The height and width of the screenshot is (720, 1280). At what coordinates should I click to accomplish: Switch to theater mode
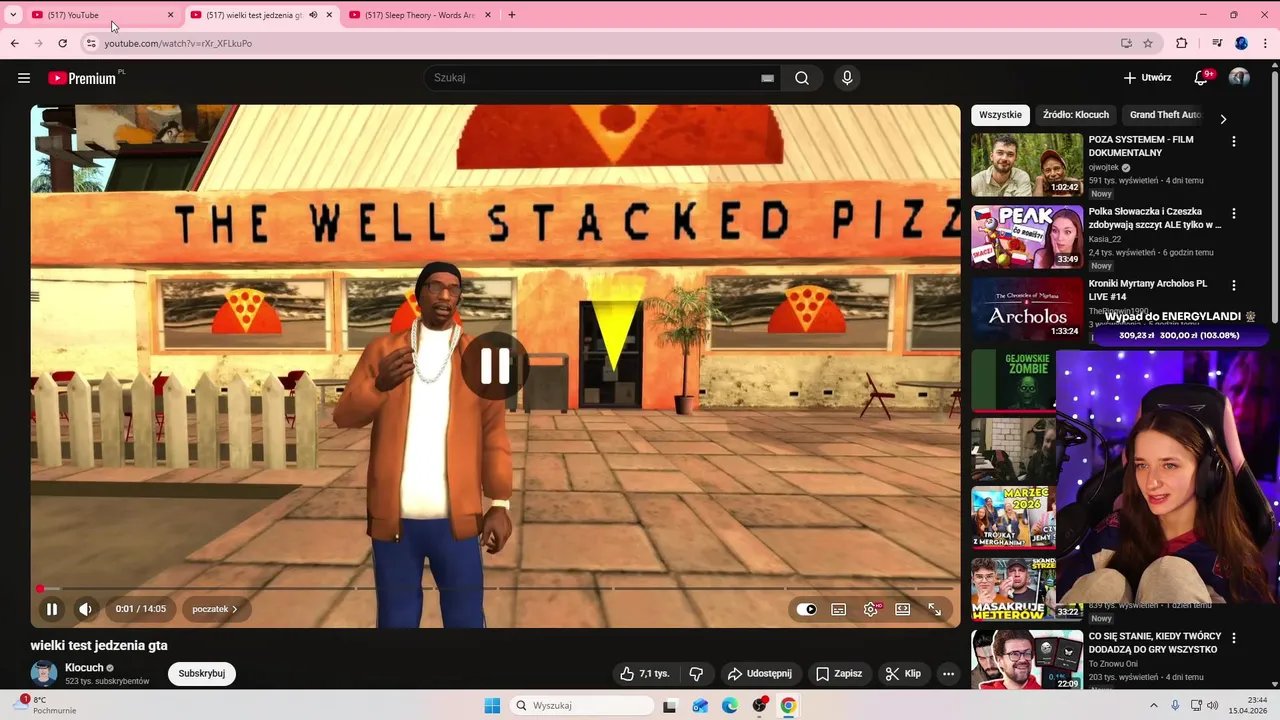pos(902,609)
